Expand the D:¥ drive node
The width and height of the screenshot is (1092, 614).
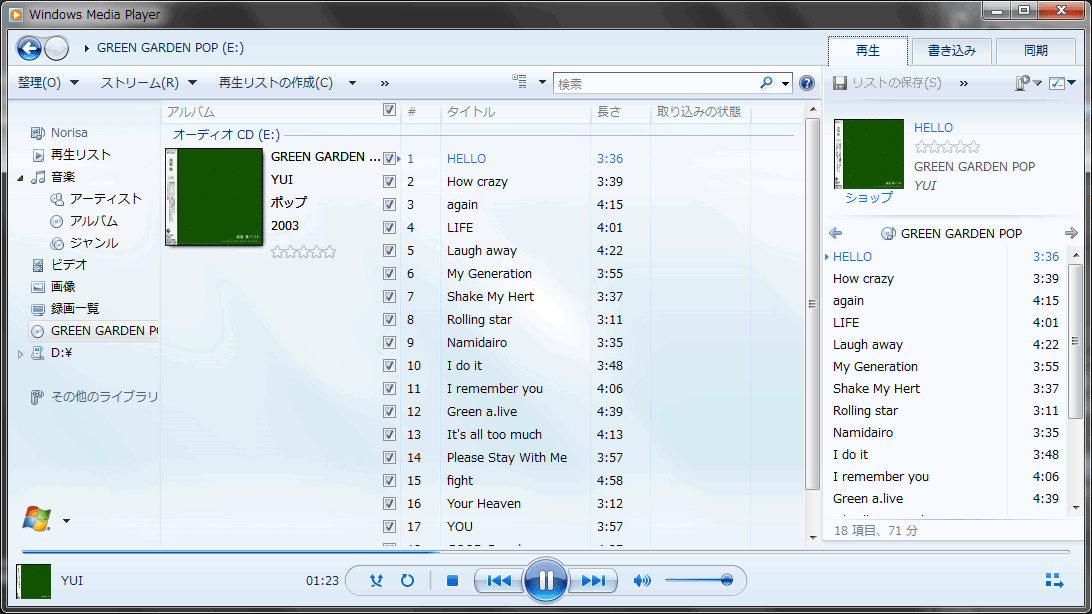tap(20, 354)
